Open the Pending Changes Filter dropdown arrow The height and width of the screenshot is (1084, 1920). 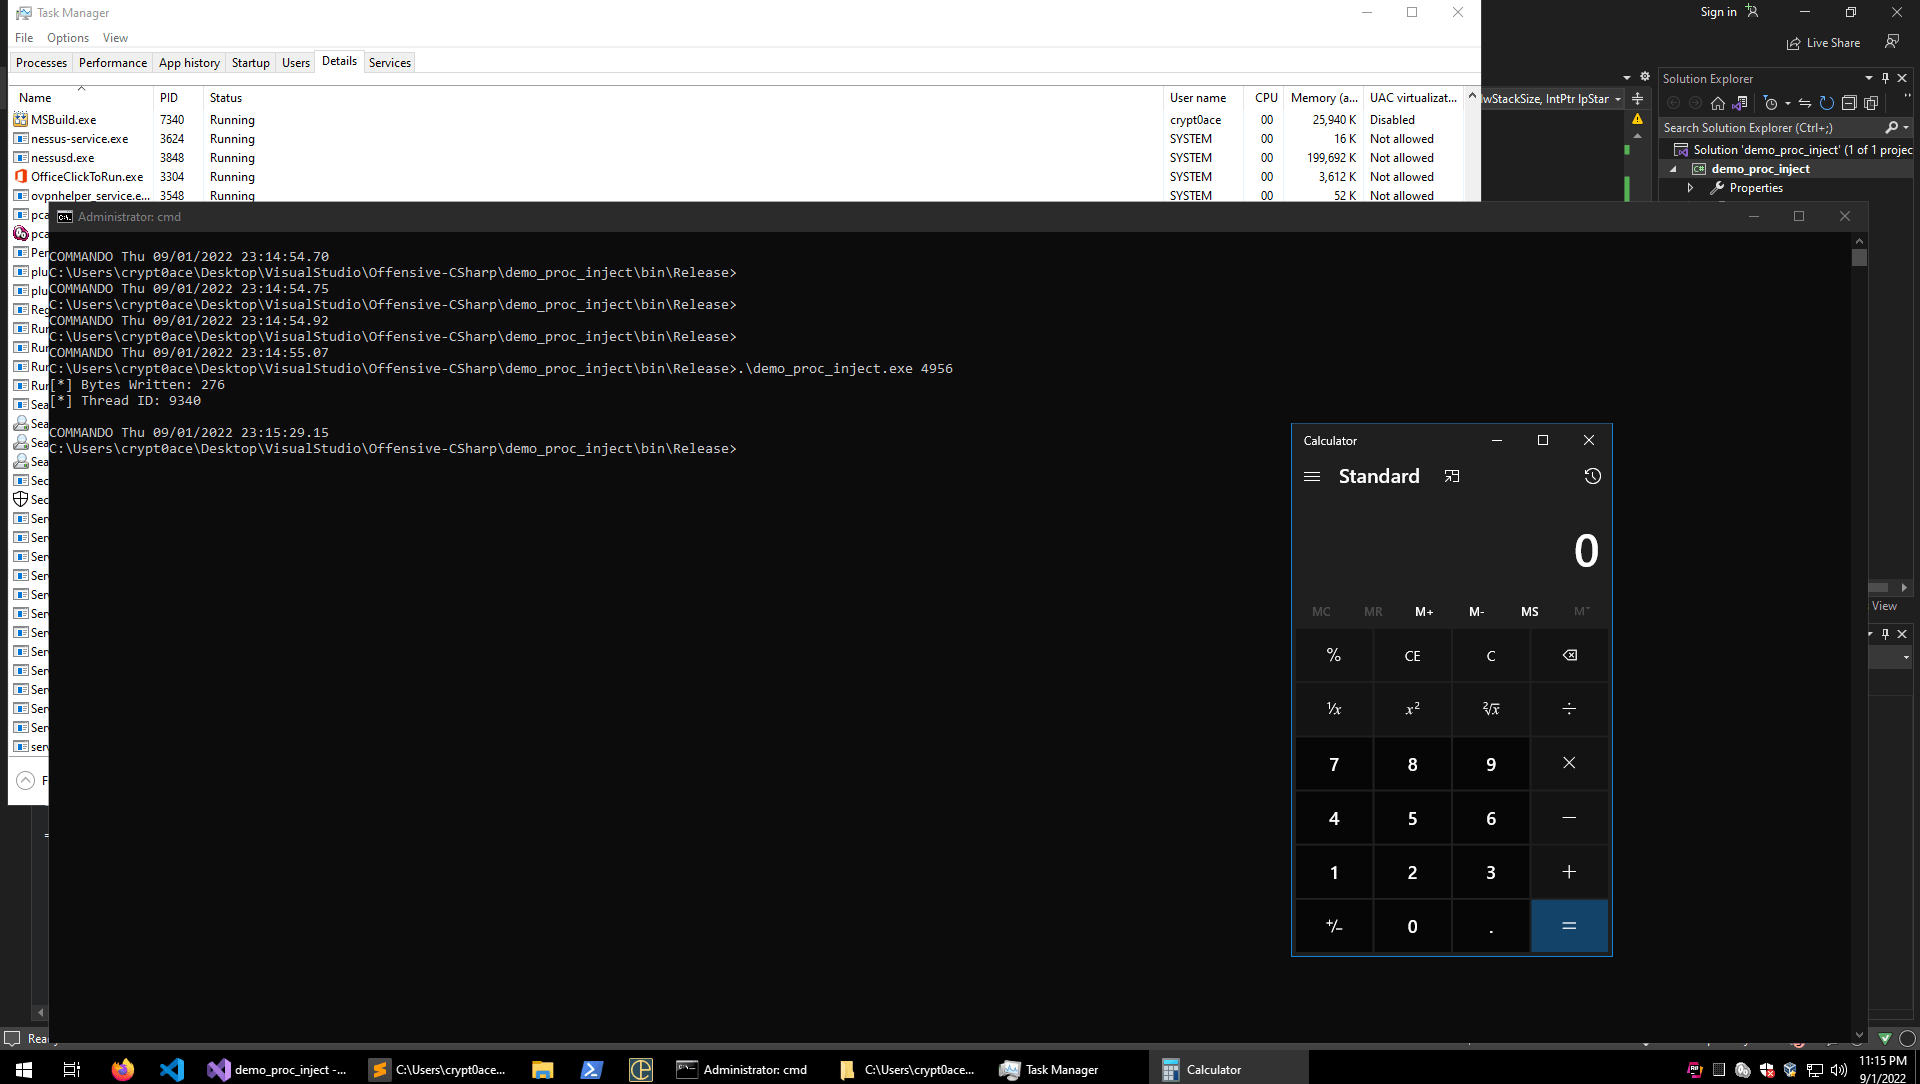(x=1788, y=103)
